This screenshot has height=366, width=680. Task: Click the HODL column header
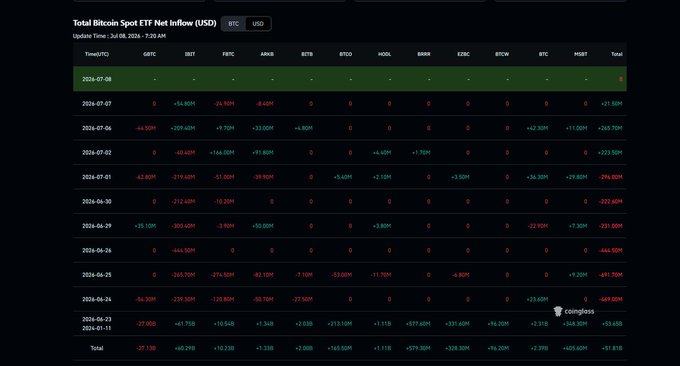(x=384, y=54)
